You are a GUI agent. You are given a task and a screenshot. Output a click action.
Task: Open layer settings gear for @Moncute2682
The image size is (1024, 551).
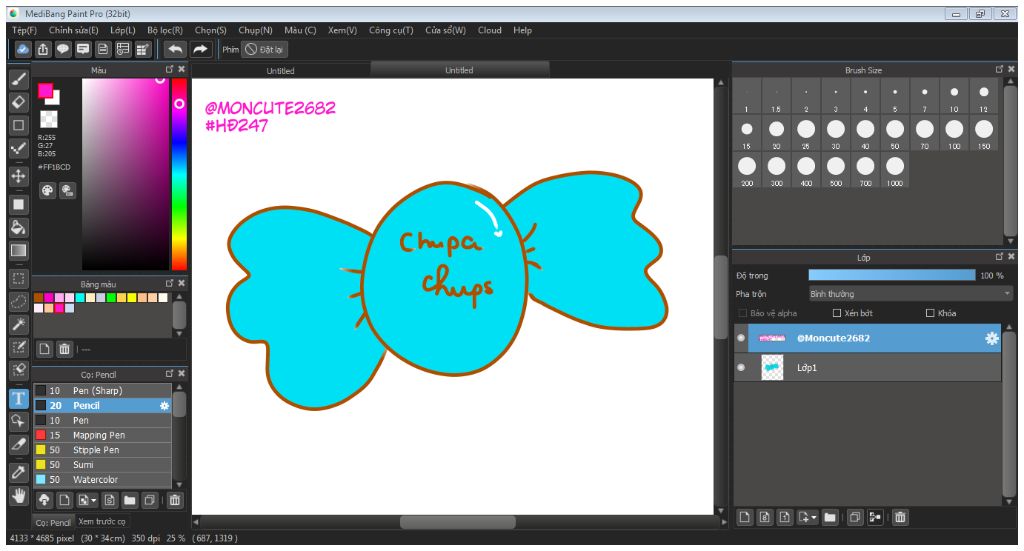[991, 338]
